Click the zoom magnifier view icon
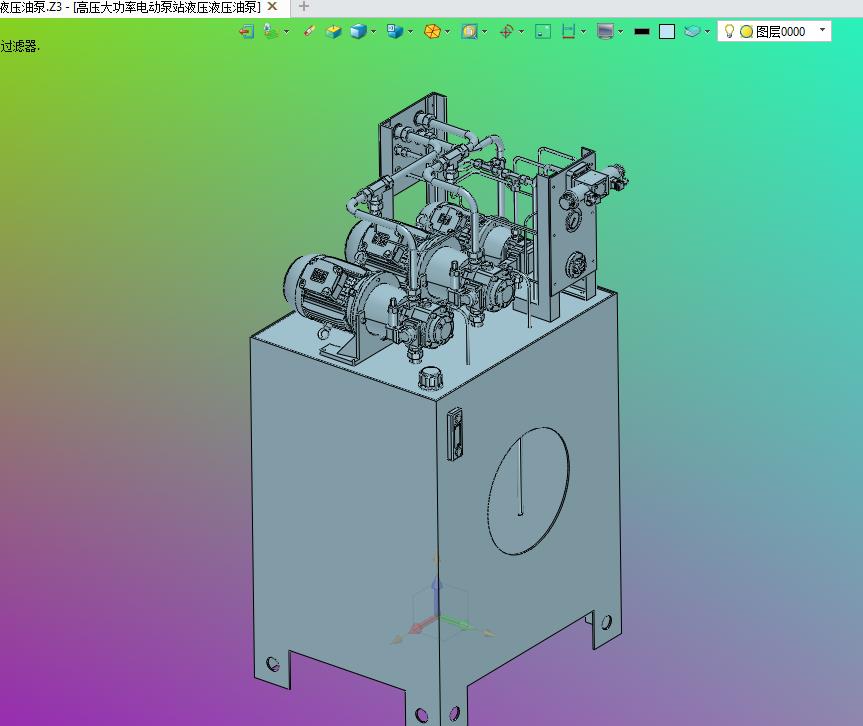 (x=469, y=31)
